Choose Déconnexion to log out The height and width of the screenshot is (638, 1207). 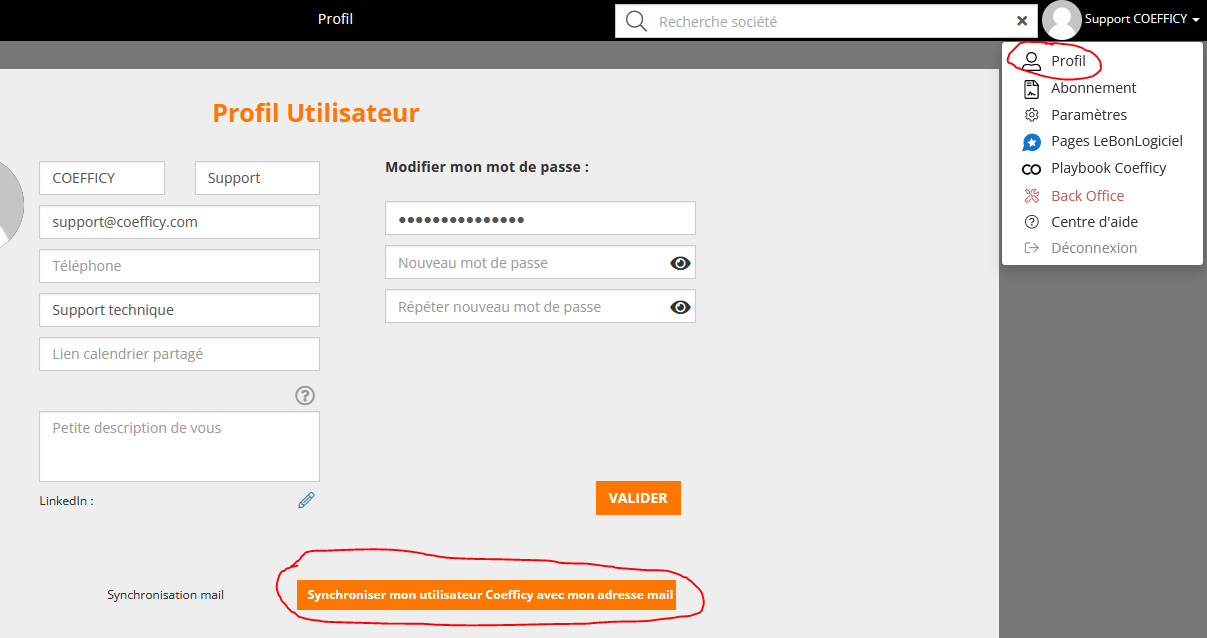point(1094,248)
